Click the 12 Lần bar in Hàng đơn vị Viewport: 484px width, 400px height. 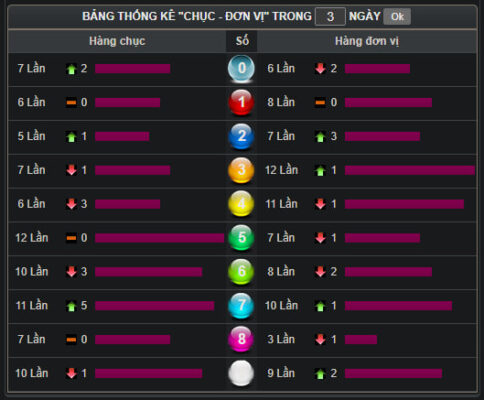410,170
